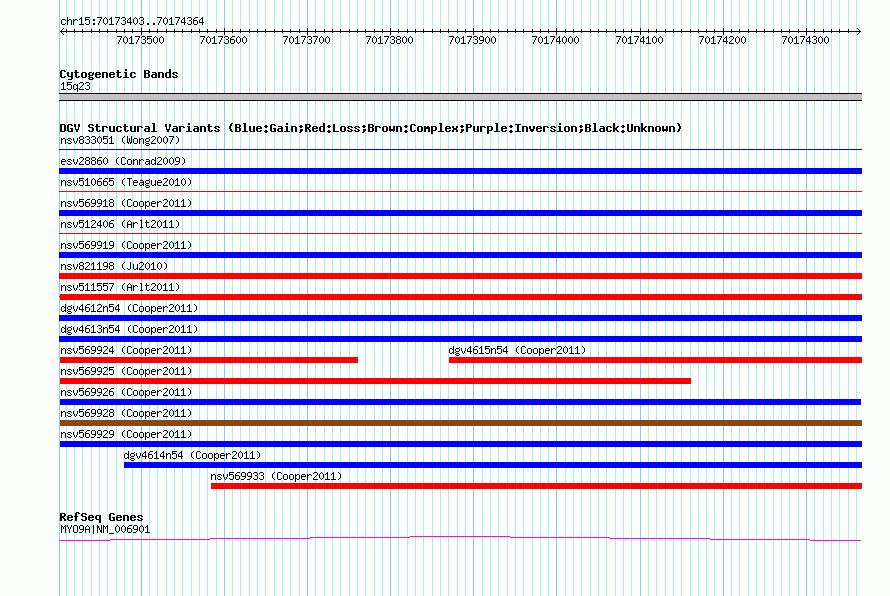
Task: Click the RefSeq Genes track heading
Action: coord(101,517)
